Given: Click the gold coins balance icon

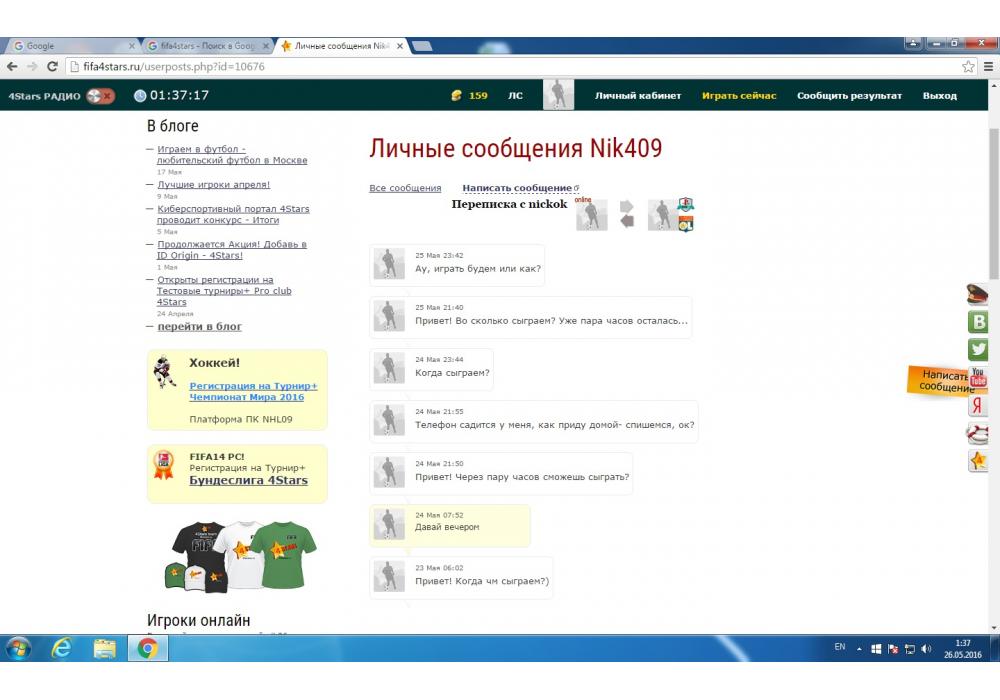Looking at the screenshot, I should tap(457, 96).
